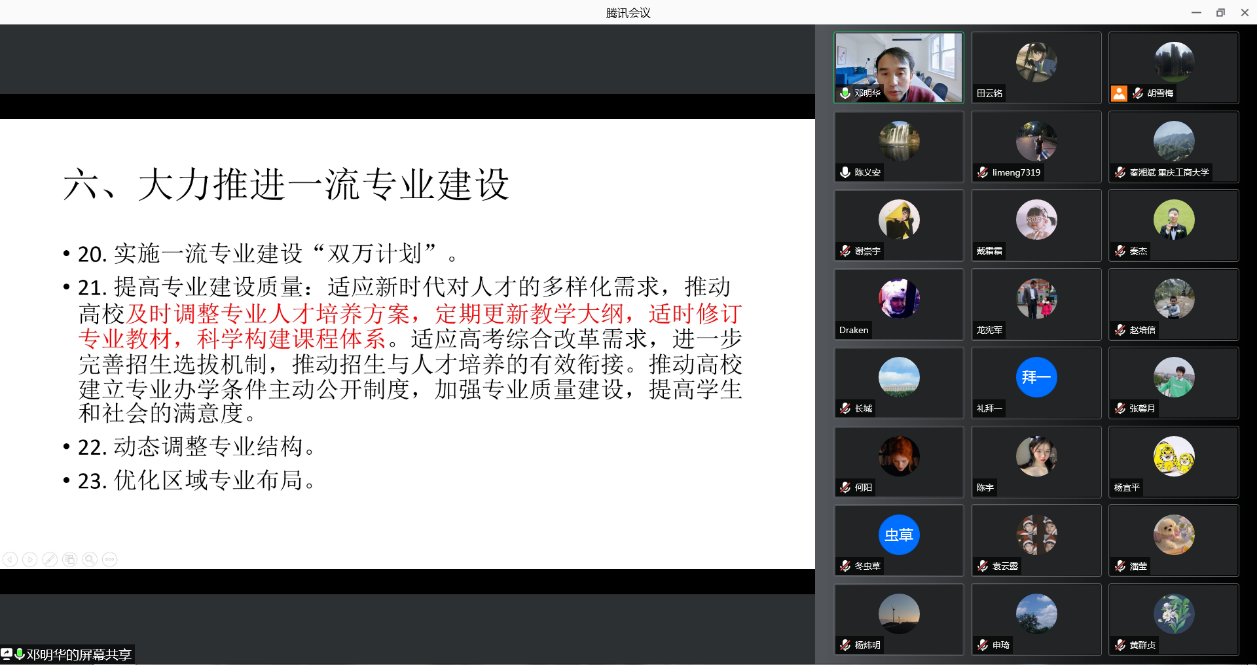Click the blue 拜一 avatar circle
Image resolution: width=1257 pixels, height=665 pixels.
(1036, 377)
